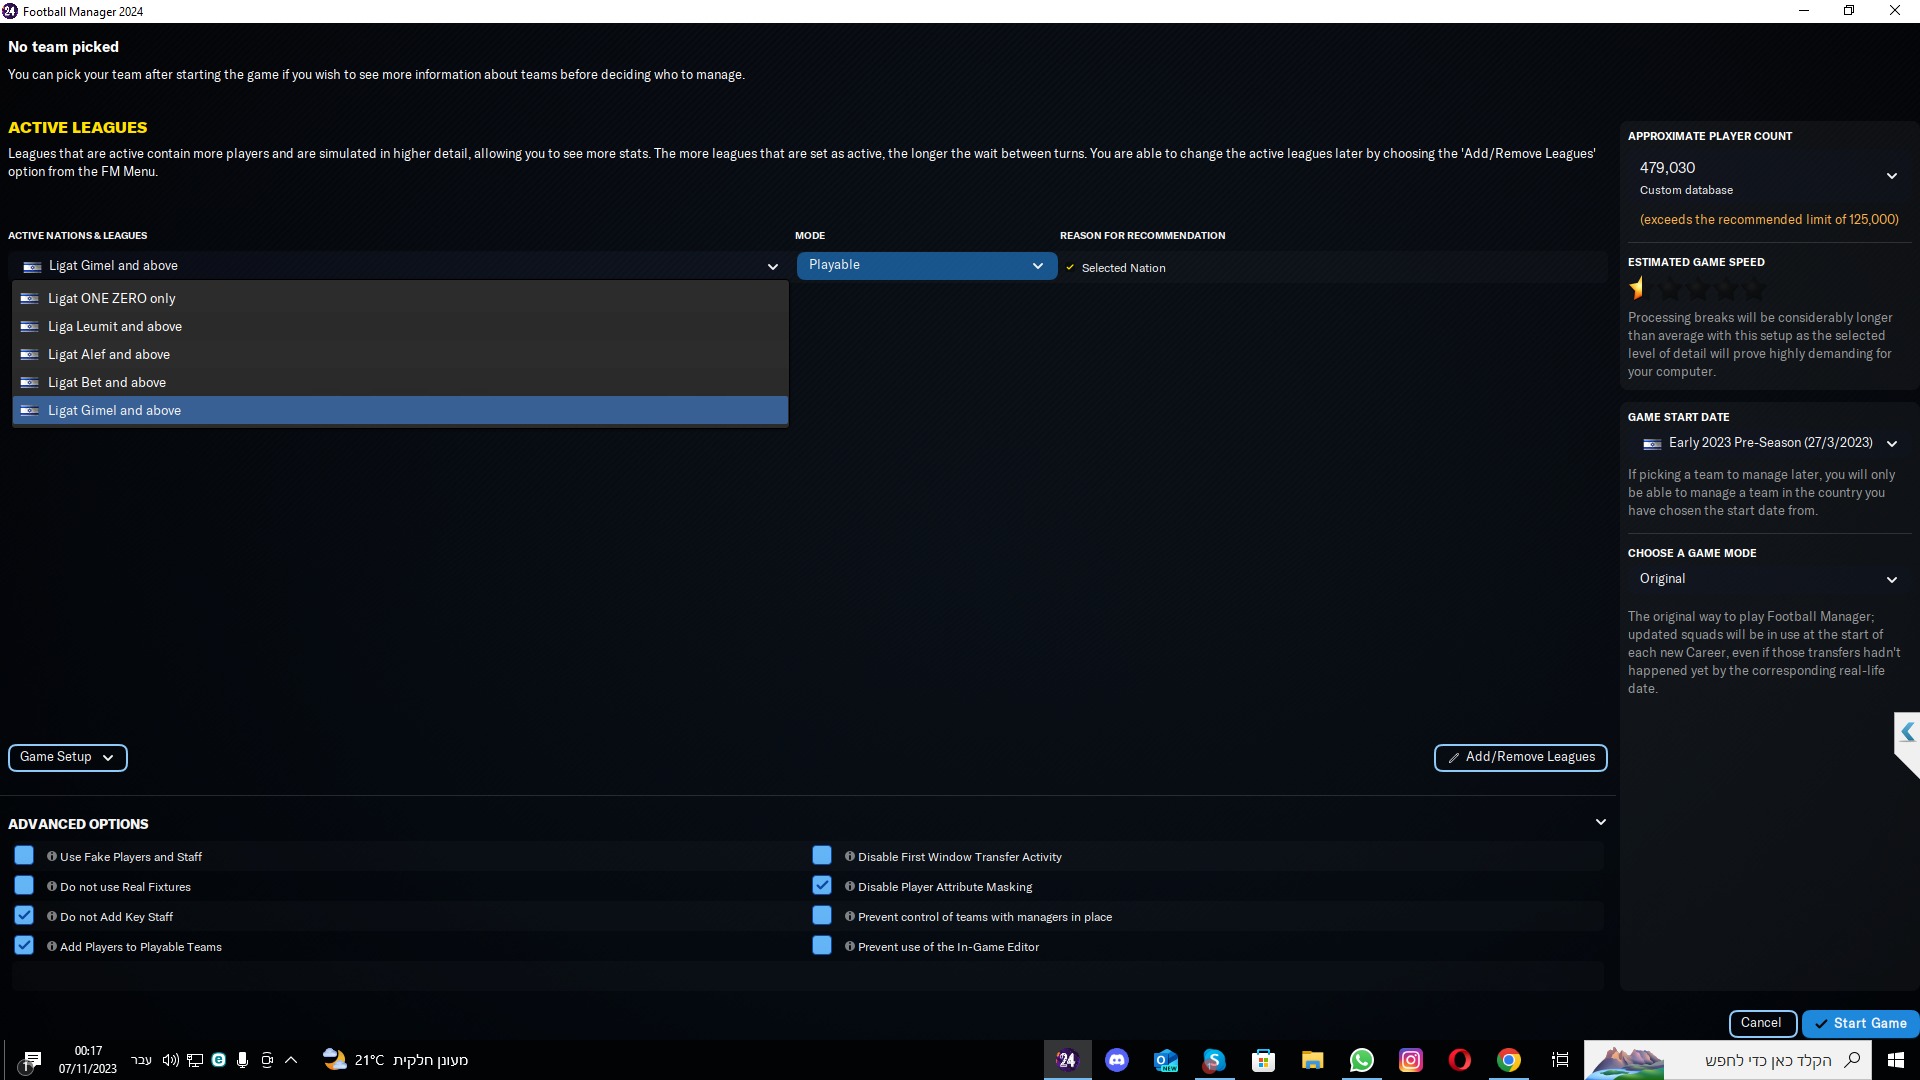Click the info icon beside Disable Player Attribute Masking
The width and height of the screenshot is (1920, 1080).
click(850, 887)
